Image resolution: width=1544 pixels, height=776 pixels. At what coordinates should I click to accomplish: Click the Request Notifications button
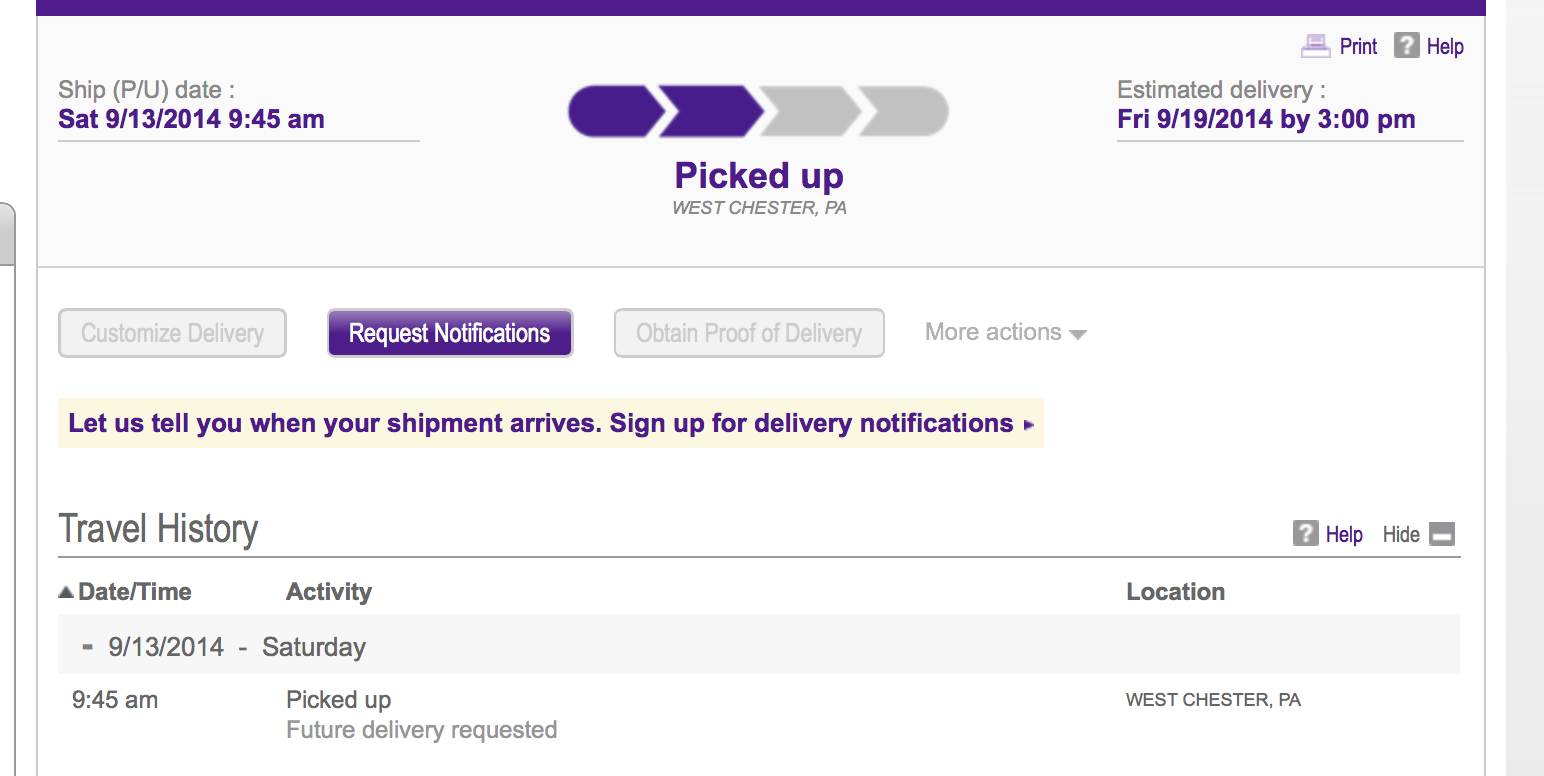450,333
